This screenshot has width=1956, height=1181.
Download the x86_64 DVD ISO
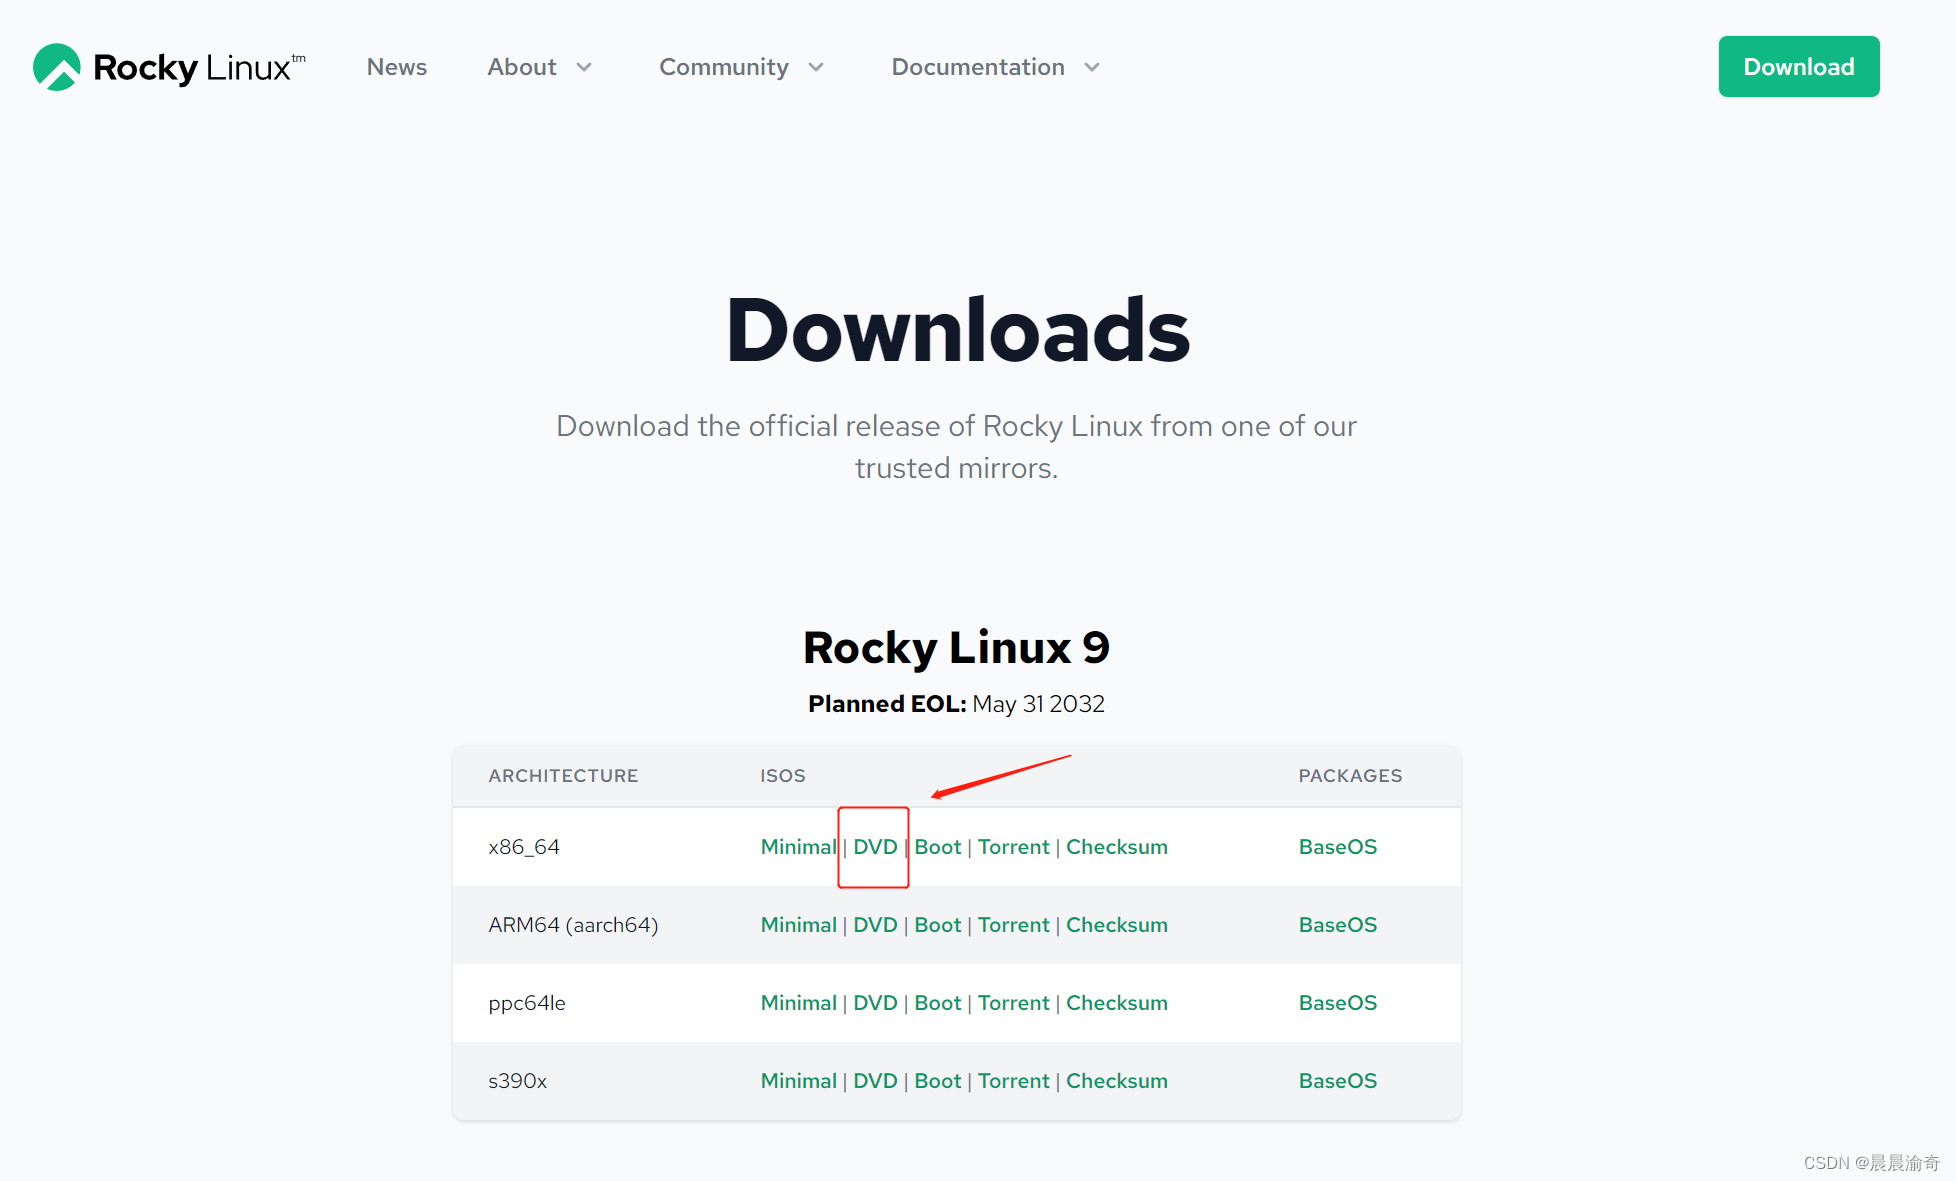tap(875, 847)
